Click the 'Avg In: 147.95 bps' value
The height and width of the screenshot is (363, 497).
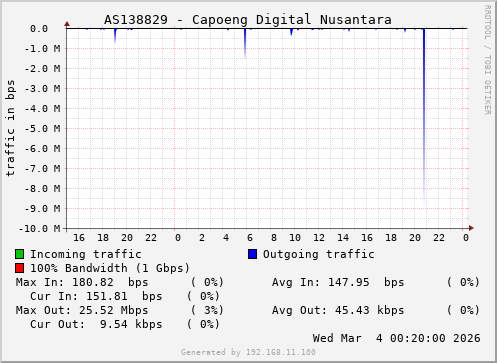pos(338,282)
